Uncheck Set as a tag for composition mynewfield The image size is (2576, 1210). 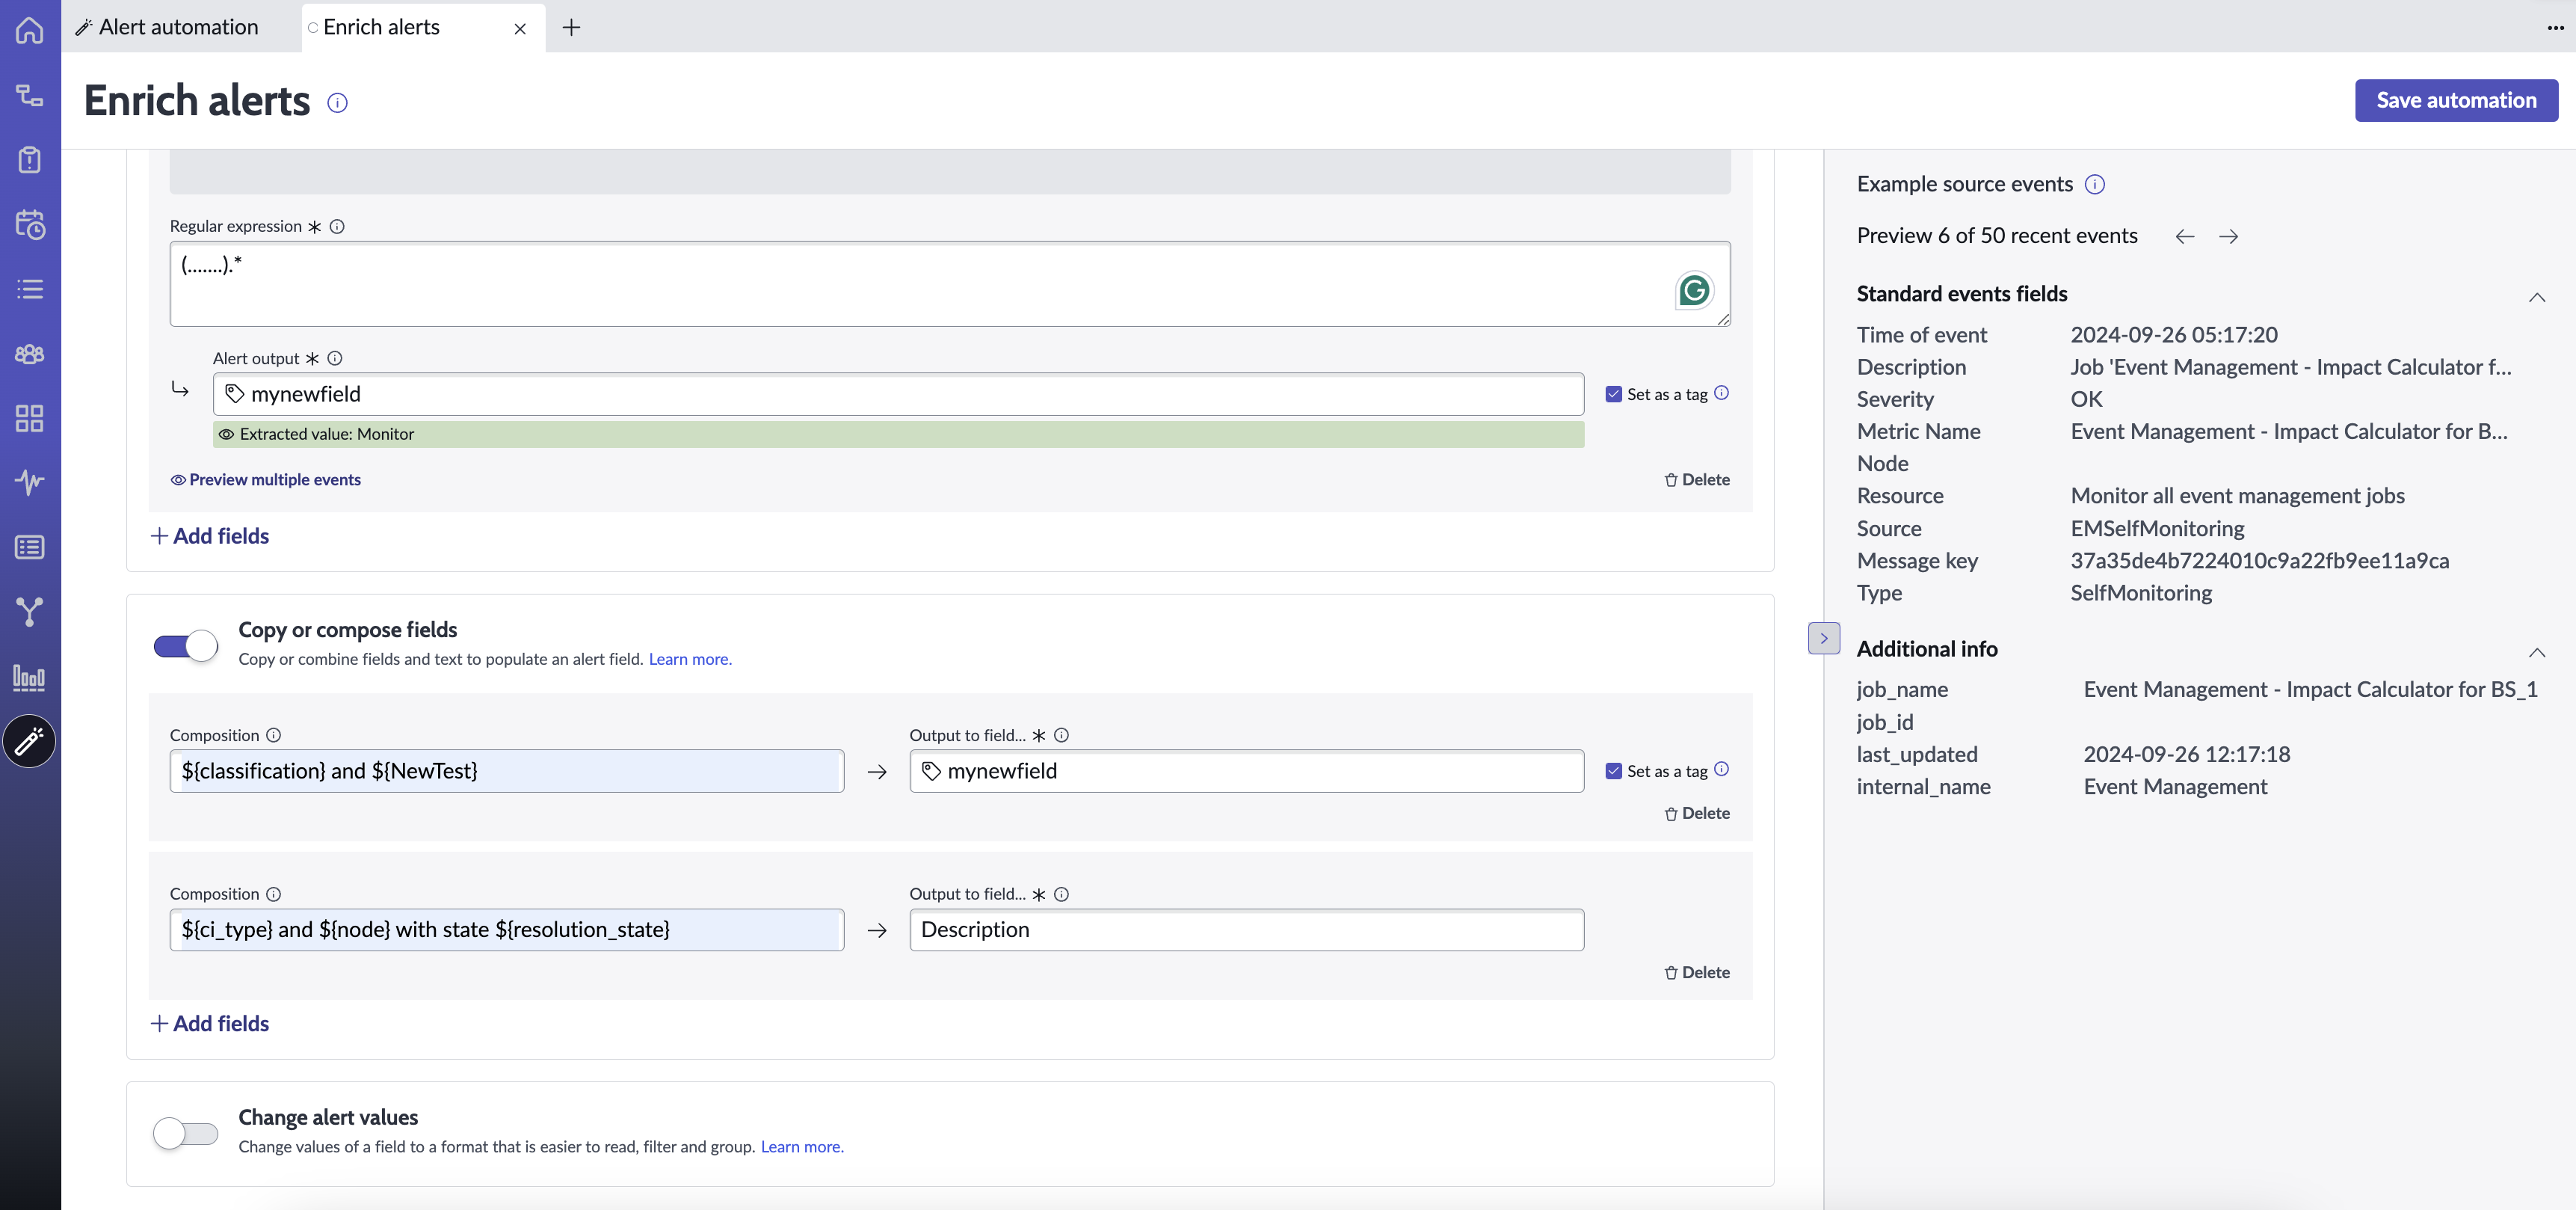(x=1613, y=771)
